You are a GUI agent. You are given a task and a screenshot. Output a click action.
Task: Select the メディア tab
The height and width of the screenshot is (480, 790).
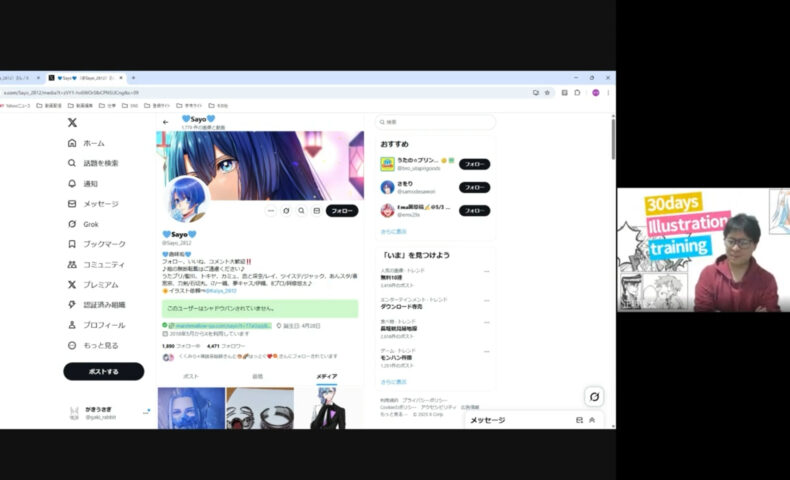coord(326,376)
